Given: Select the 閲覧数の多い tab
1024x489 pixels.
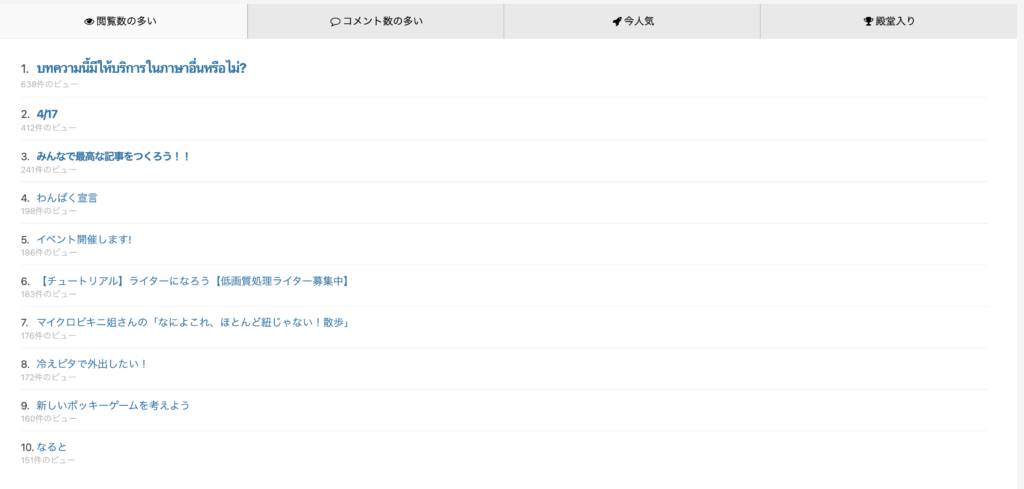Looking at the screenshot, I should click(x=127, y=21).
